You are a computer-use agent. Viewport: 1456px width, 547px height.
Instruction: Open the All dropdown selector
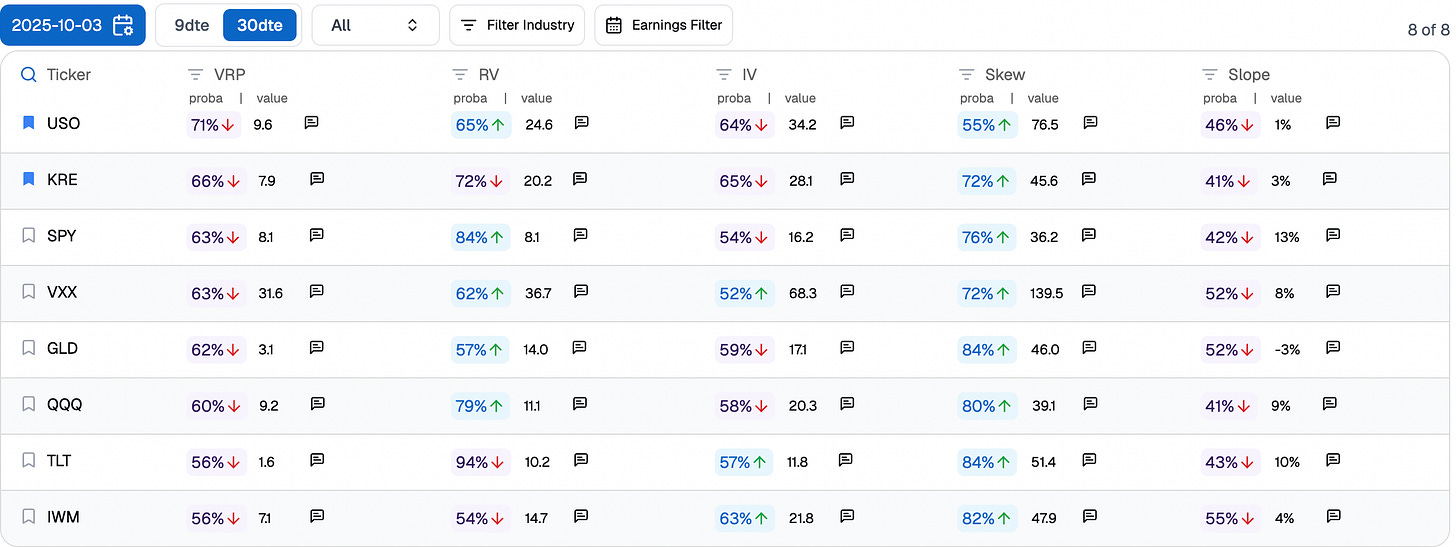[x=375, y=25]
